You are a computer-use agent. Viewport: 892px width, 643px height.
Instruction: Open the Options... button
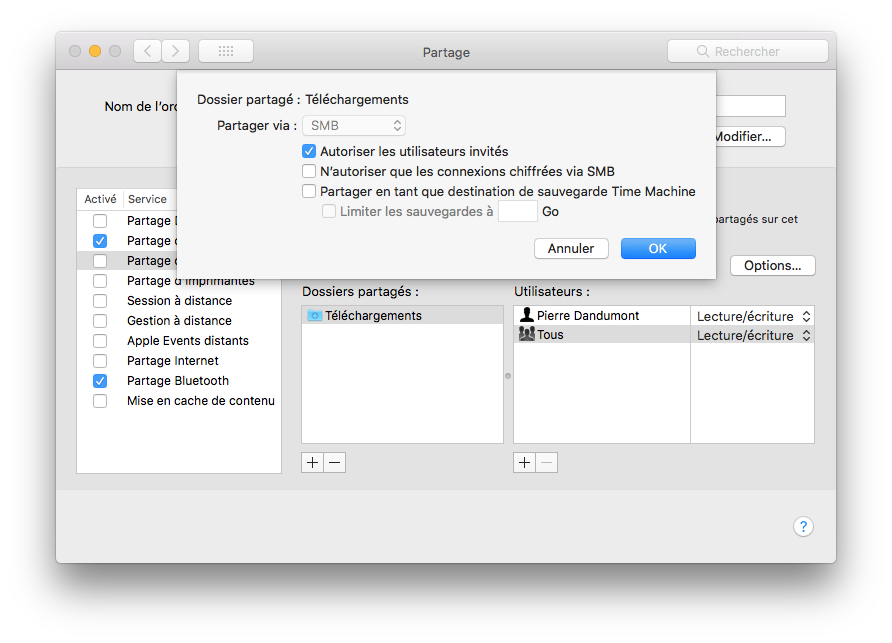773,266
